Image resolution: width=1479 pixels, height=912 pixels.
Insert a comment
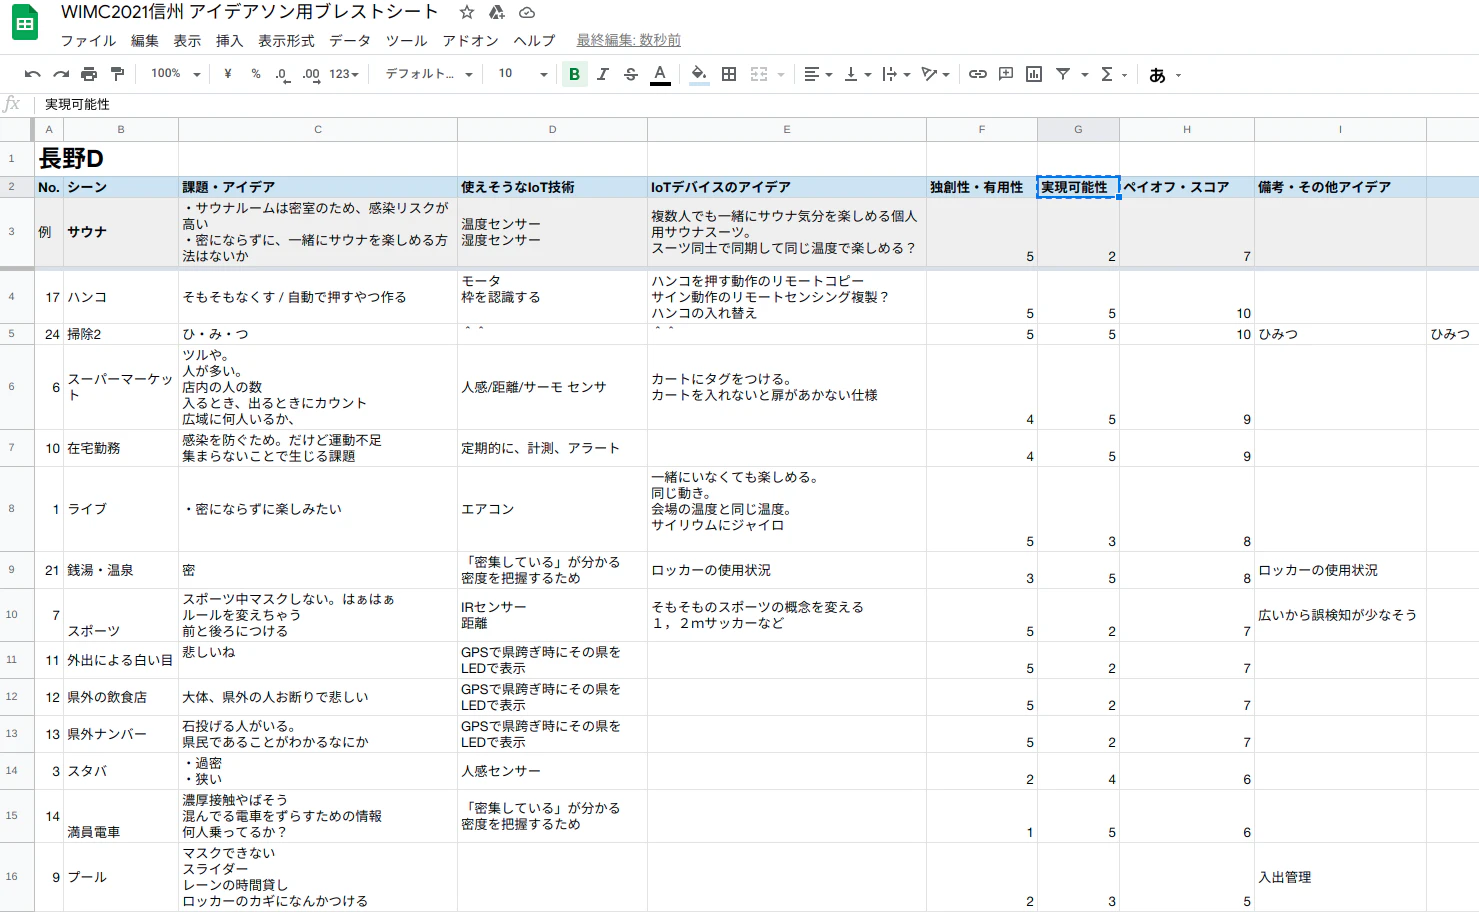[x=1006, y=74]
